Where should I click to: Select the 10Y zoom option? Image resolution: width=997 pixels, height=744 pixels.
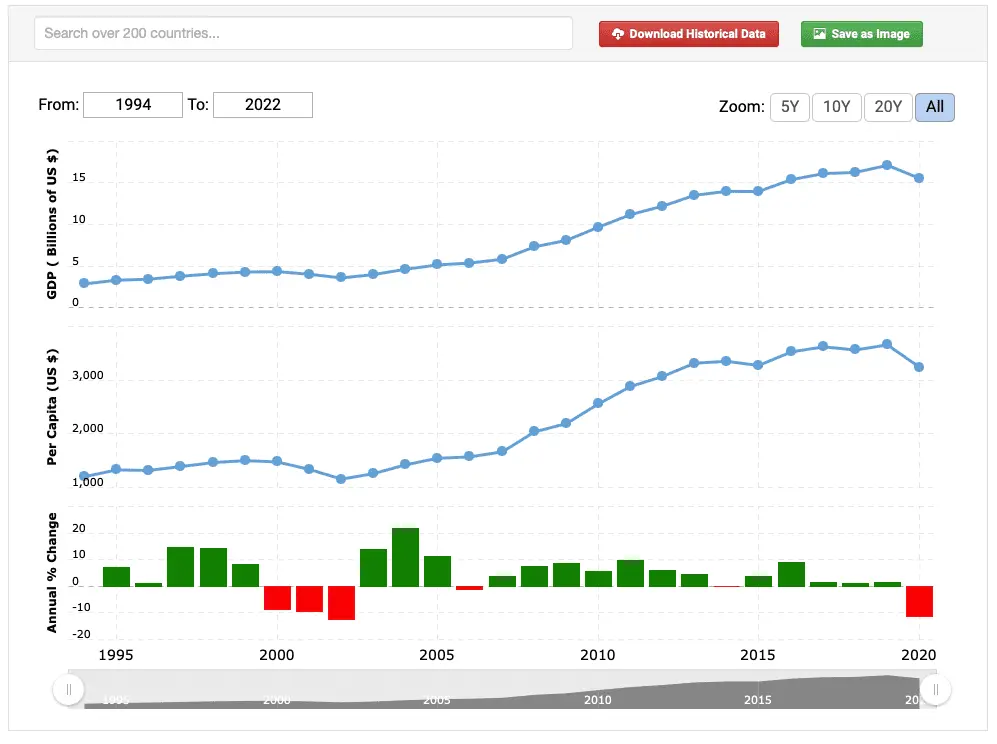pyautogui.click(x=836, y=107)
